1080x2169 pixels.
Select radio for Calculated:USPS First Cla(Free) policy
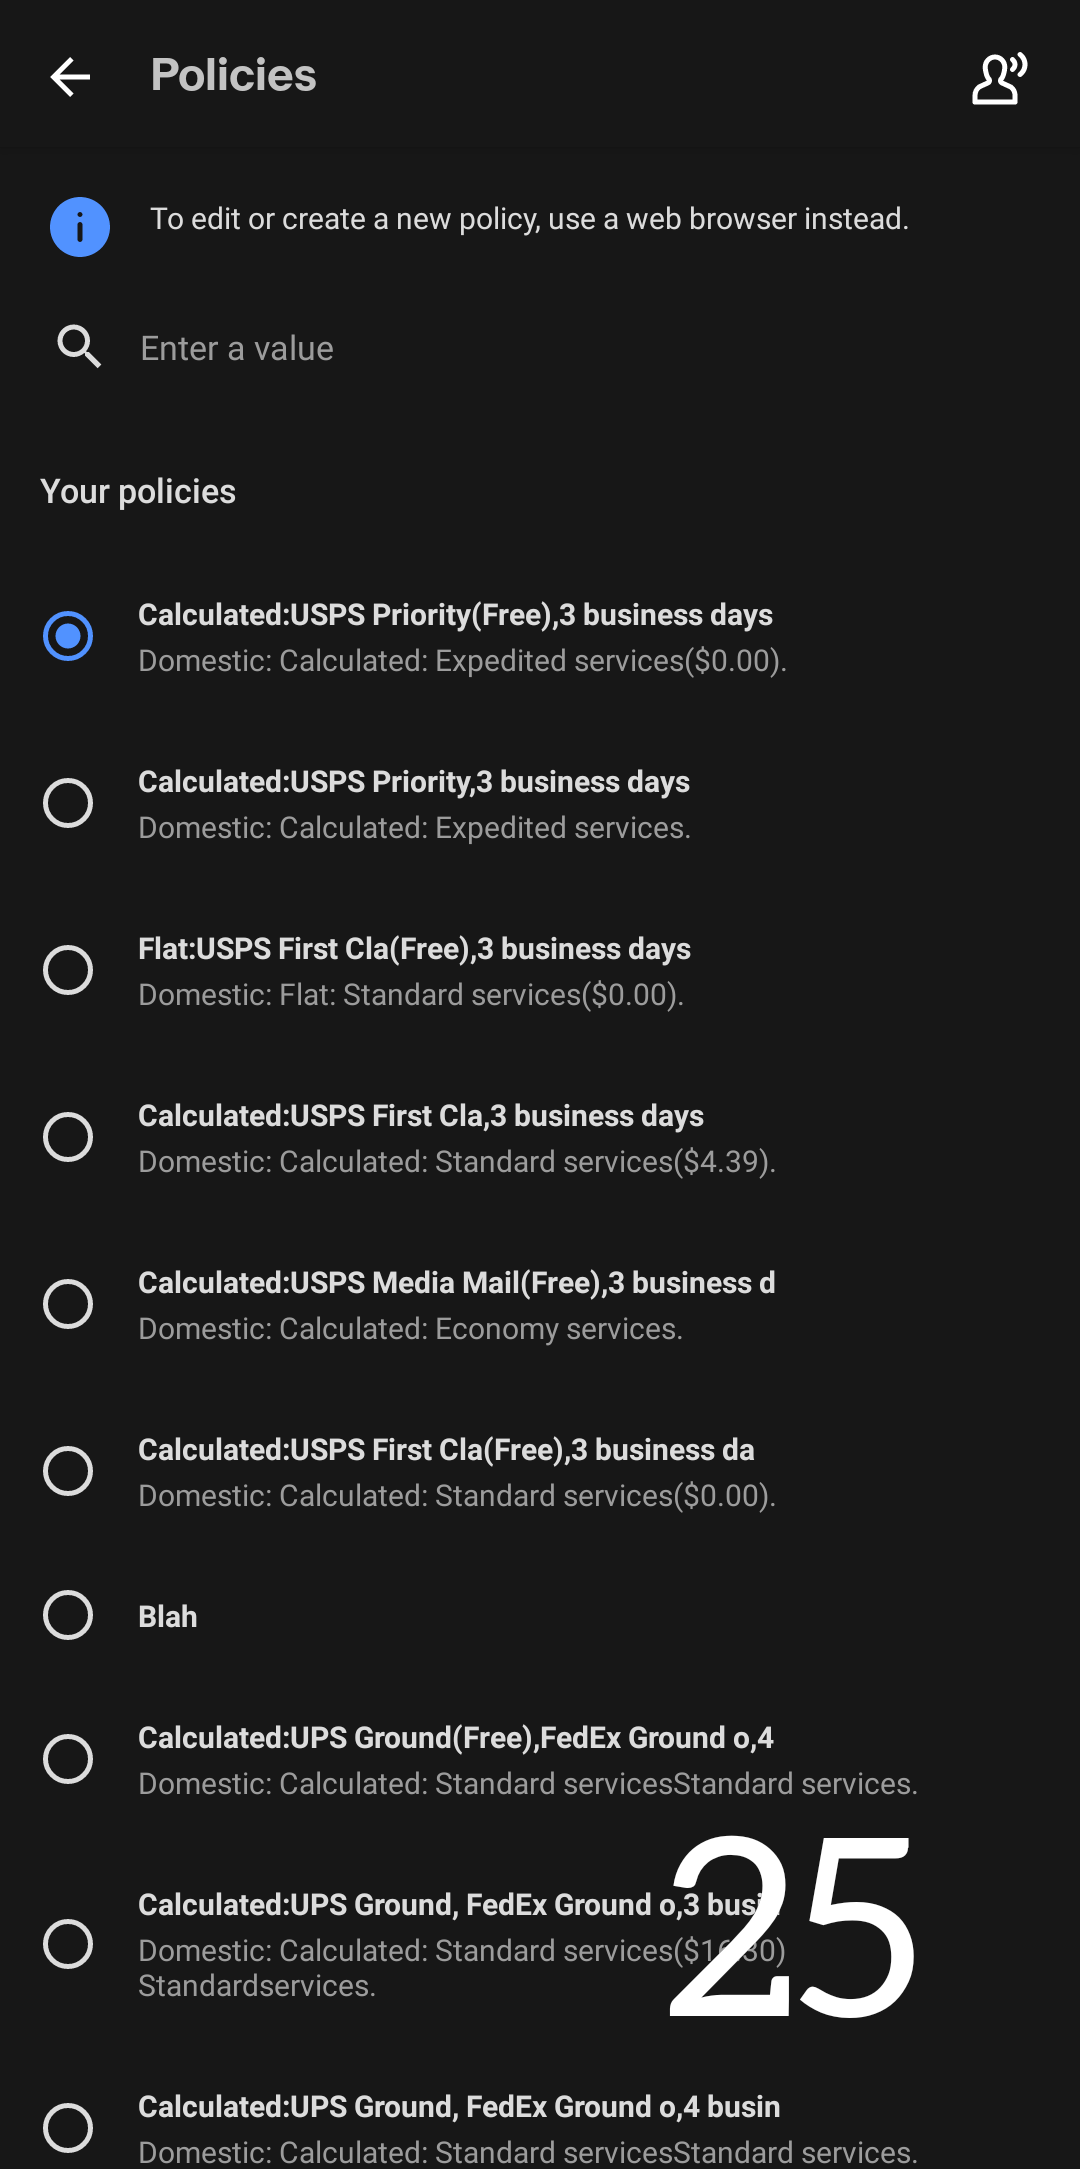[x=68, y=1471]
